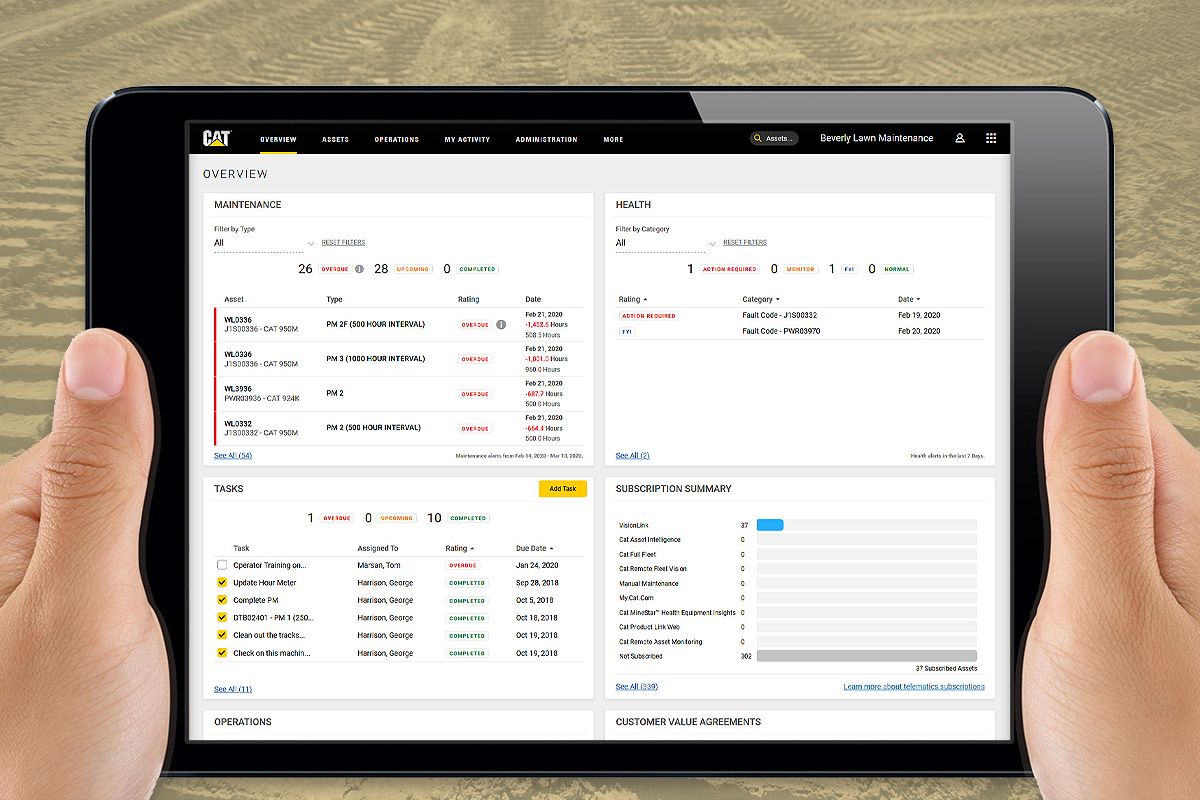Expand Maintenance Filter by Type dropdown
The height and width of the screenshot is (800, 1200).
(x=310, y=243)
